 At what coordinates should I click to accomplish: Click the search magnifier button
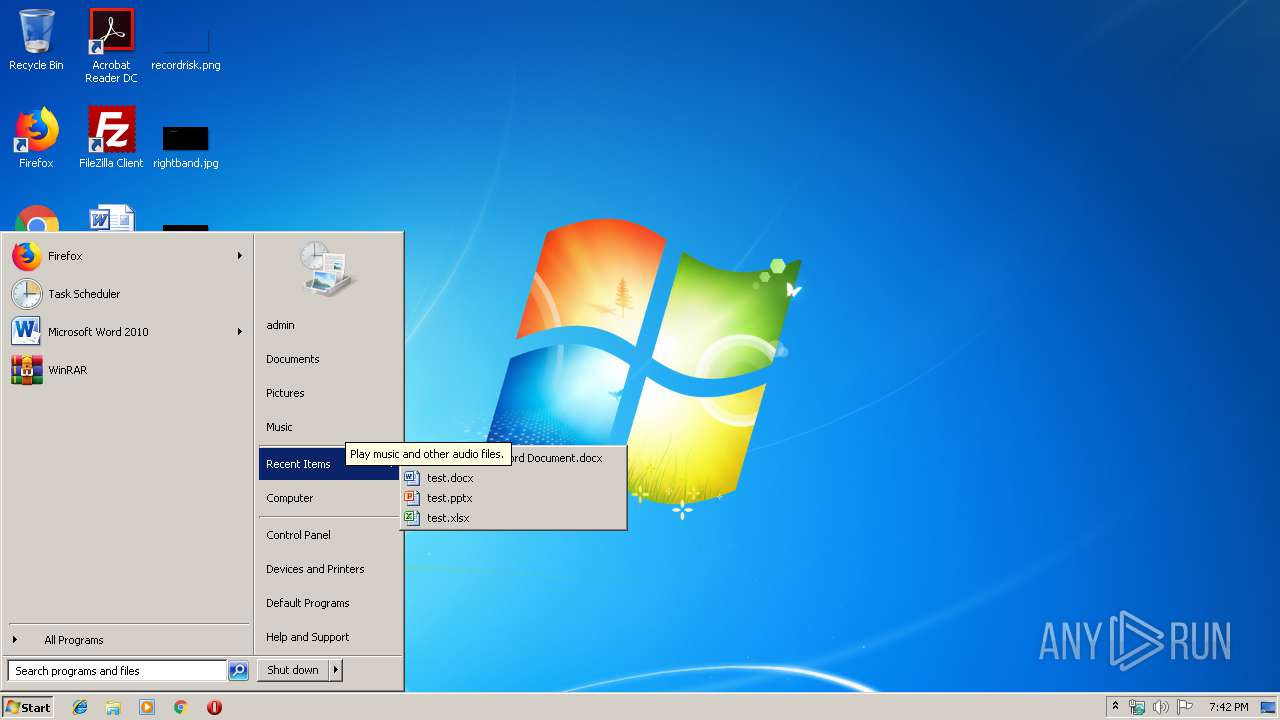click(238, 671)
